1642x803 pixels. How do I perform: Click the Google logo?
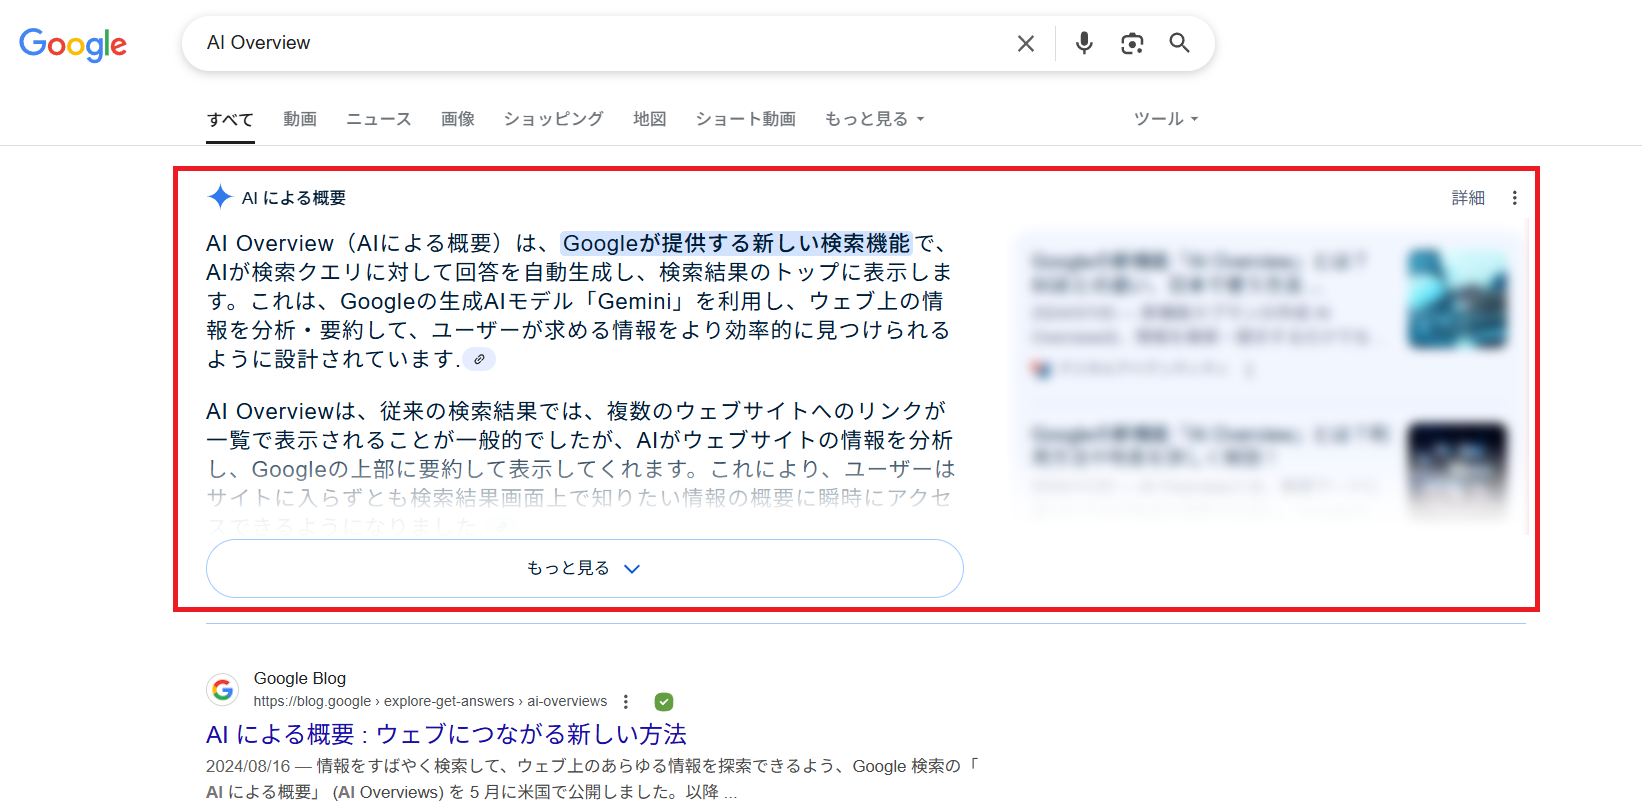click(73, 44)
